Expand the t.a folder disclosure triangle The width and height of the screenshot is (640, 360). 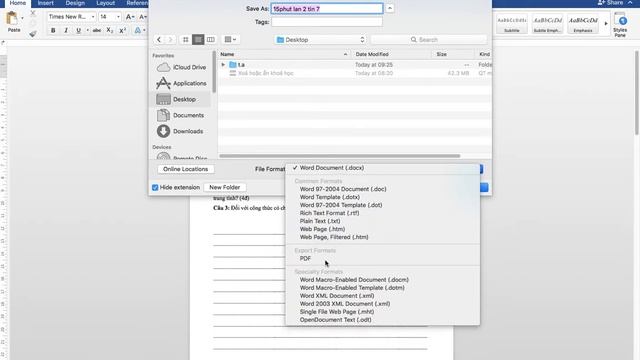223,64
